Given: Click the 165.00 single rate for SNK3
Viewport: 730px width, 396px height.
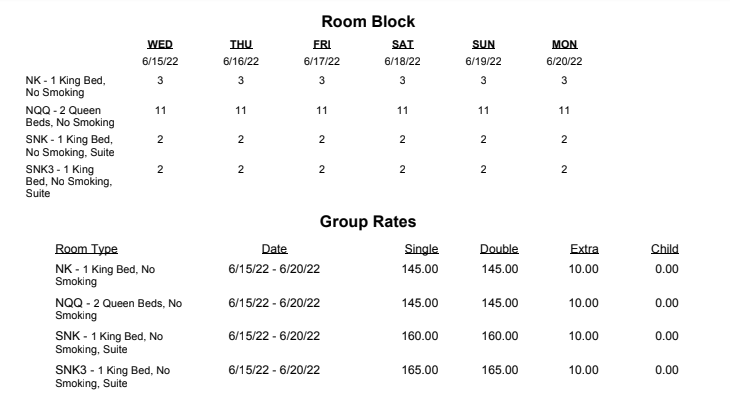Looking at the screenshot, I should pyautogui.click(x=420, y=370).
